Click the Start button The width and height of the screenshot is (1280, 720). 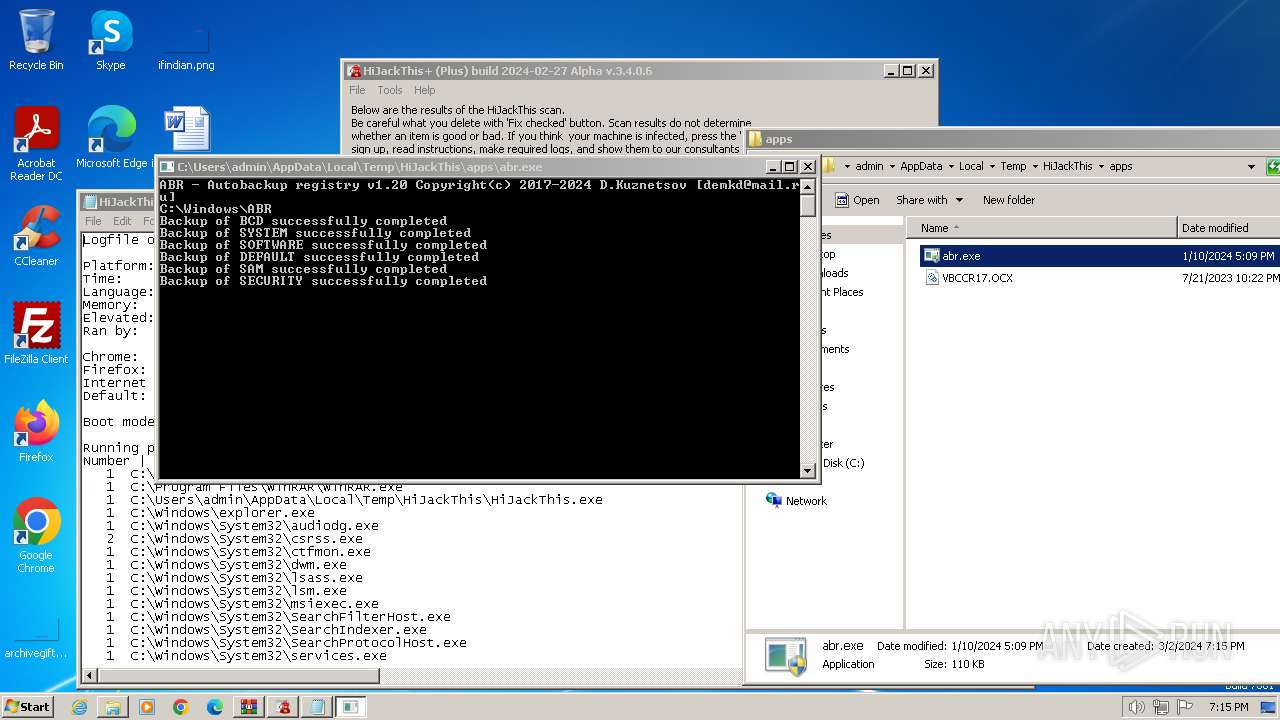[27, 706]
